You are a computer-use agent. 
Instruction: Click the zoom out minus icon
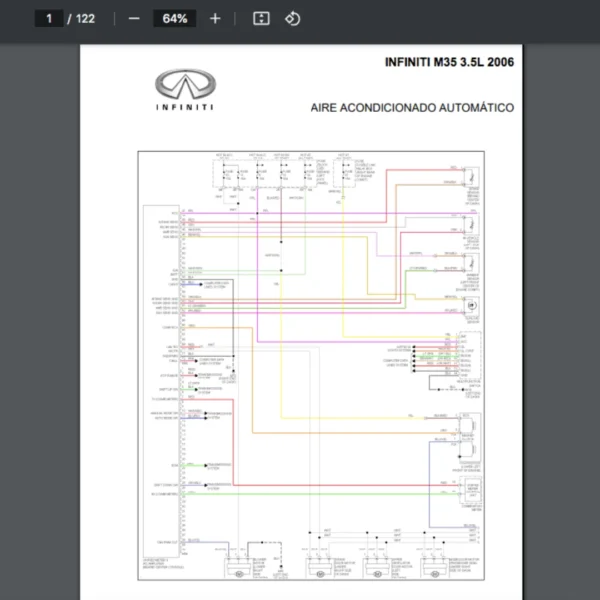point(134,19)
